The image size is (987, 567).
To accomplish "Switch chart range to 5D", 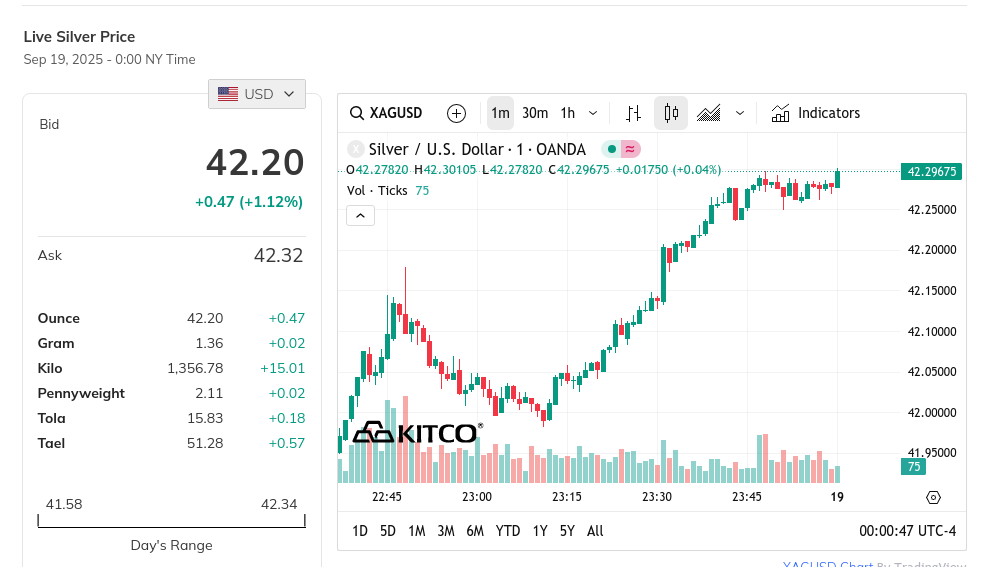I will coord(388,531).
